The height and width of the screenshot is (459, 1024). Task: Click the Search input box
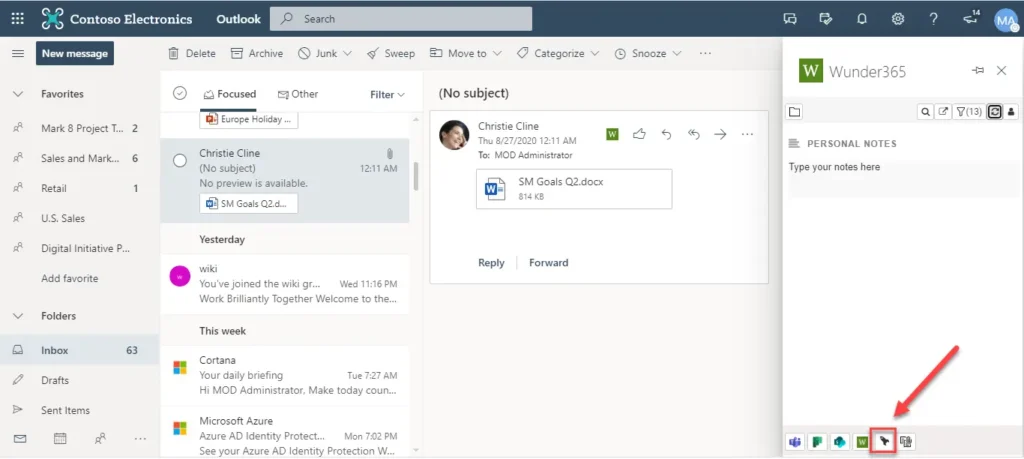pyautogui.click(x=410, y=18)
